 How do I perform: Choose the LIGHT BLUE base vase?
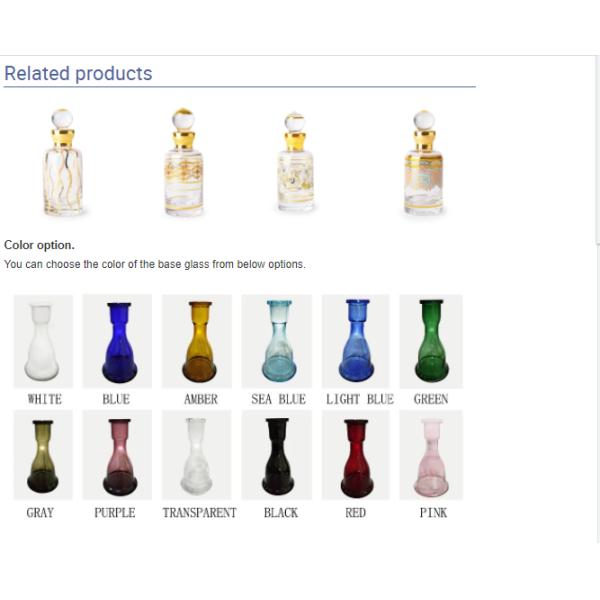356,341
